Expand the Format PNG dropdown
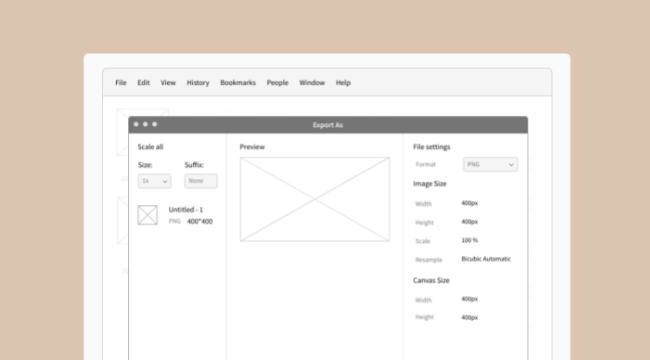Screen dimensions: 650x360 coord(490,164)
